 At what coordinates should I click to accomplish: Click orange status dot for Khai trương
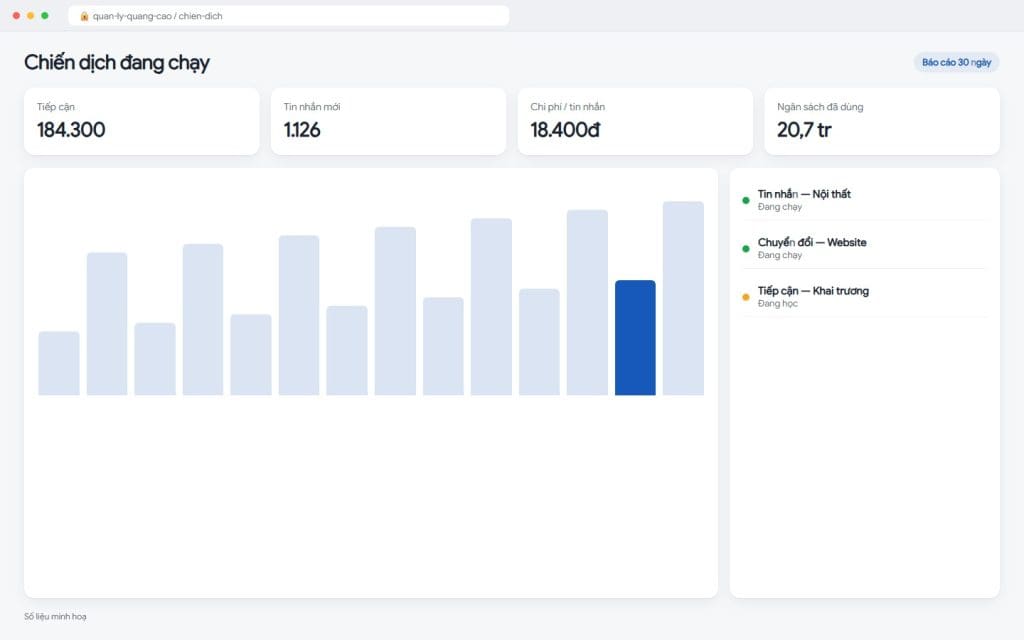746,297
